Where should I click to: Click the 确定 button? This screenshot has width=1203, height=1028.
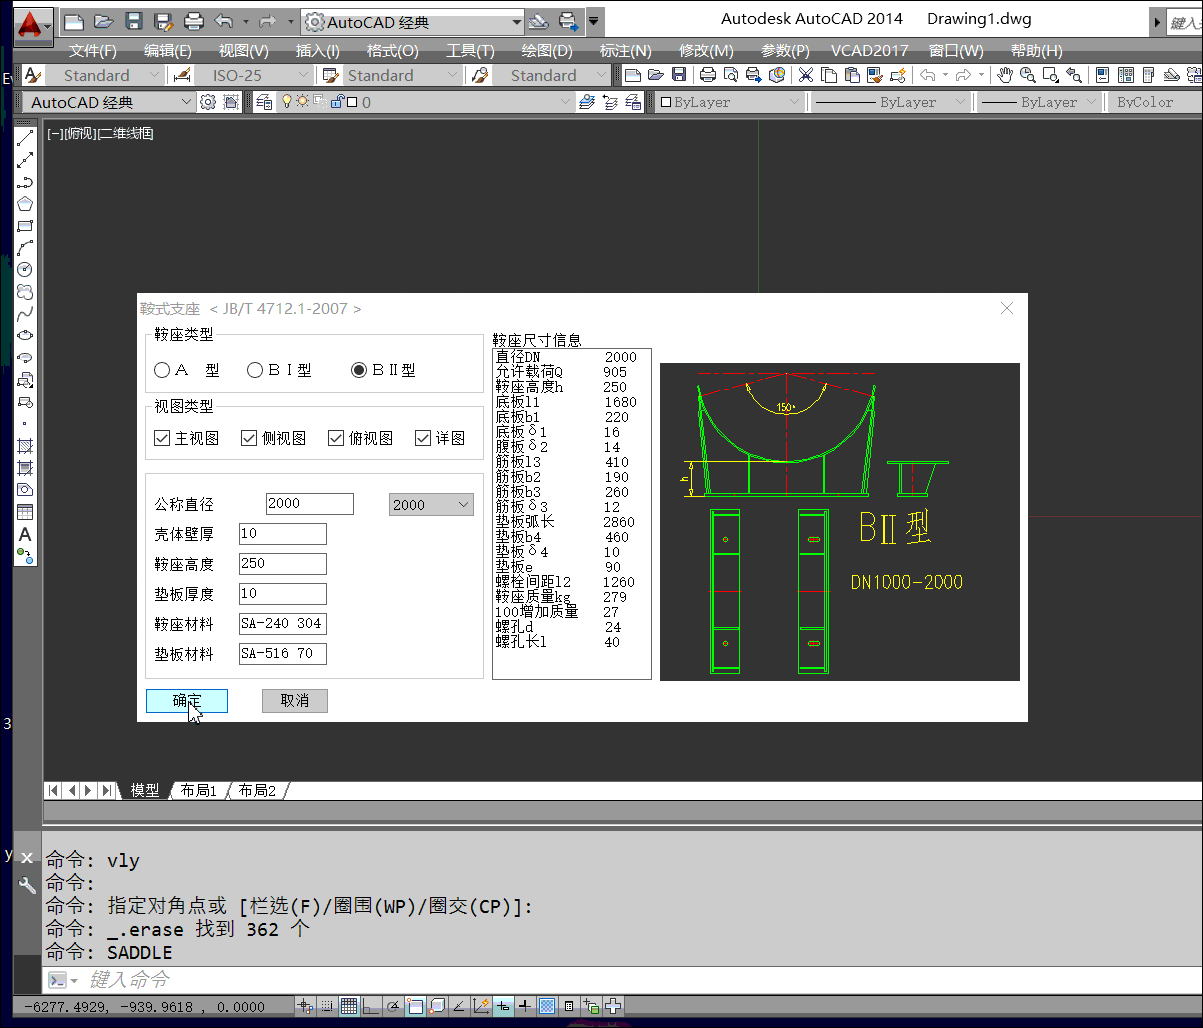pos(187,701)
